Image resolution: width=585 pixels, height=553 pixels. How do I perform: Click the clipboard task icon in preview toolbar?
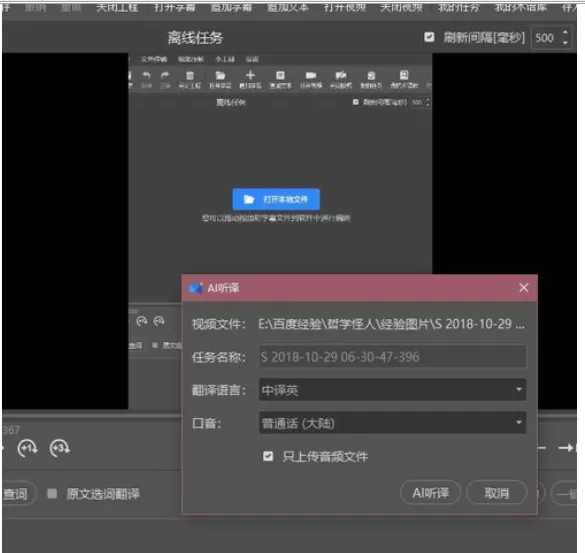(371, 76)
